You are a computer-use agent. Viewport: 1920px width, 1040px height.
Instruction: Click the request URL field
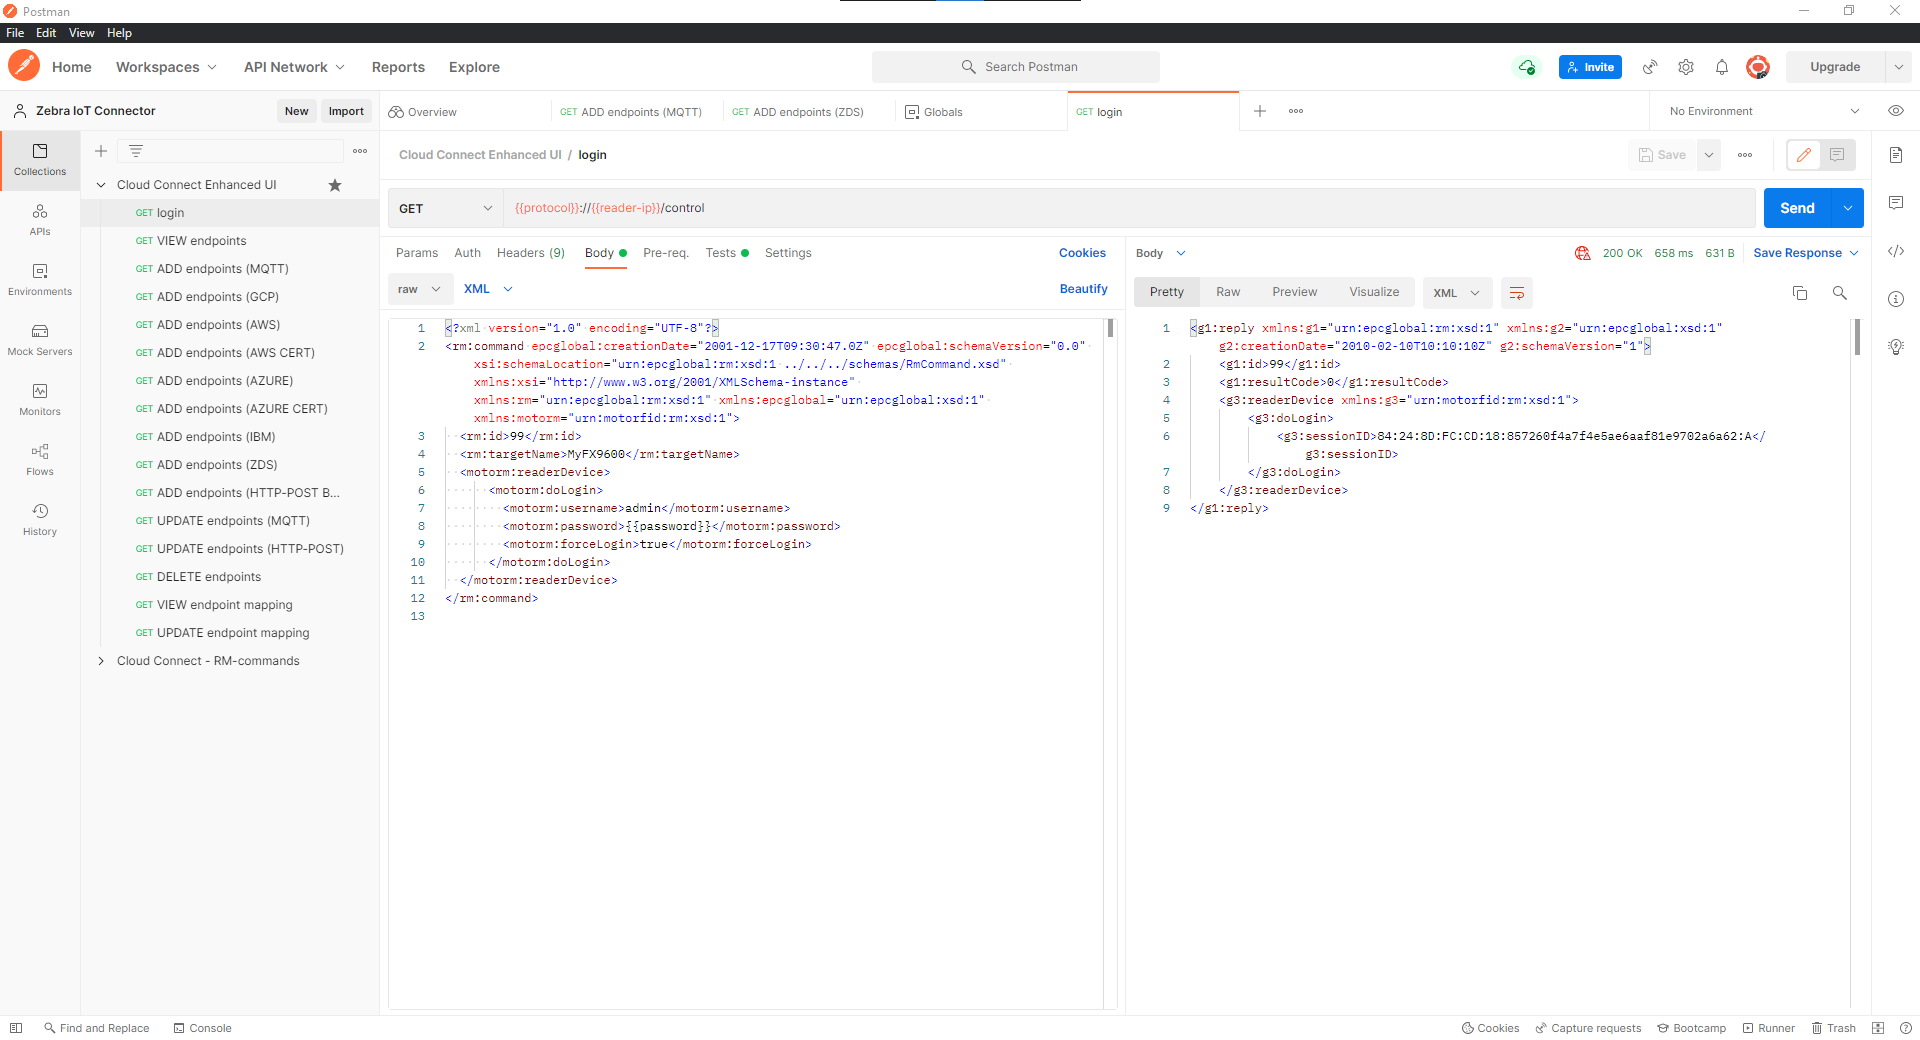click(1129, 208)
